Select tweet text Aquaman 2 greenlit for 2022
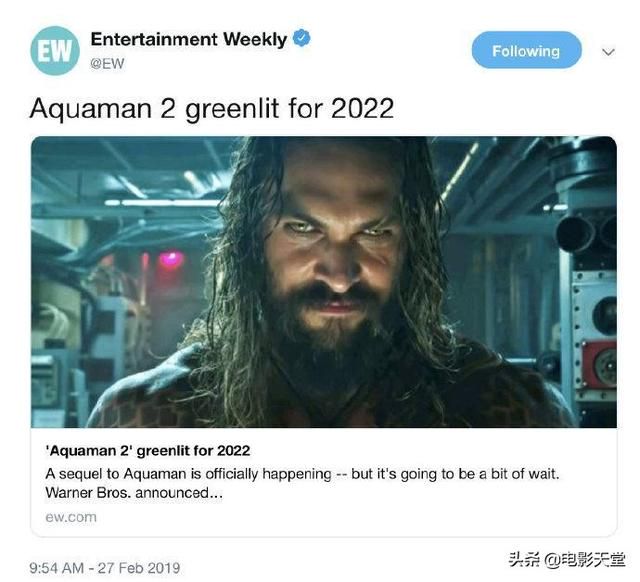Image resolution: width=640 pixels, height=582 pixels. (212, 109)
